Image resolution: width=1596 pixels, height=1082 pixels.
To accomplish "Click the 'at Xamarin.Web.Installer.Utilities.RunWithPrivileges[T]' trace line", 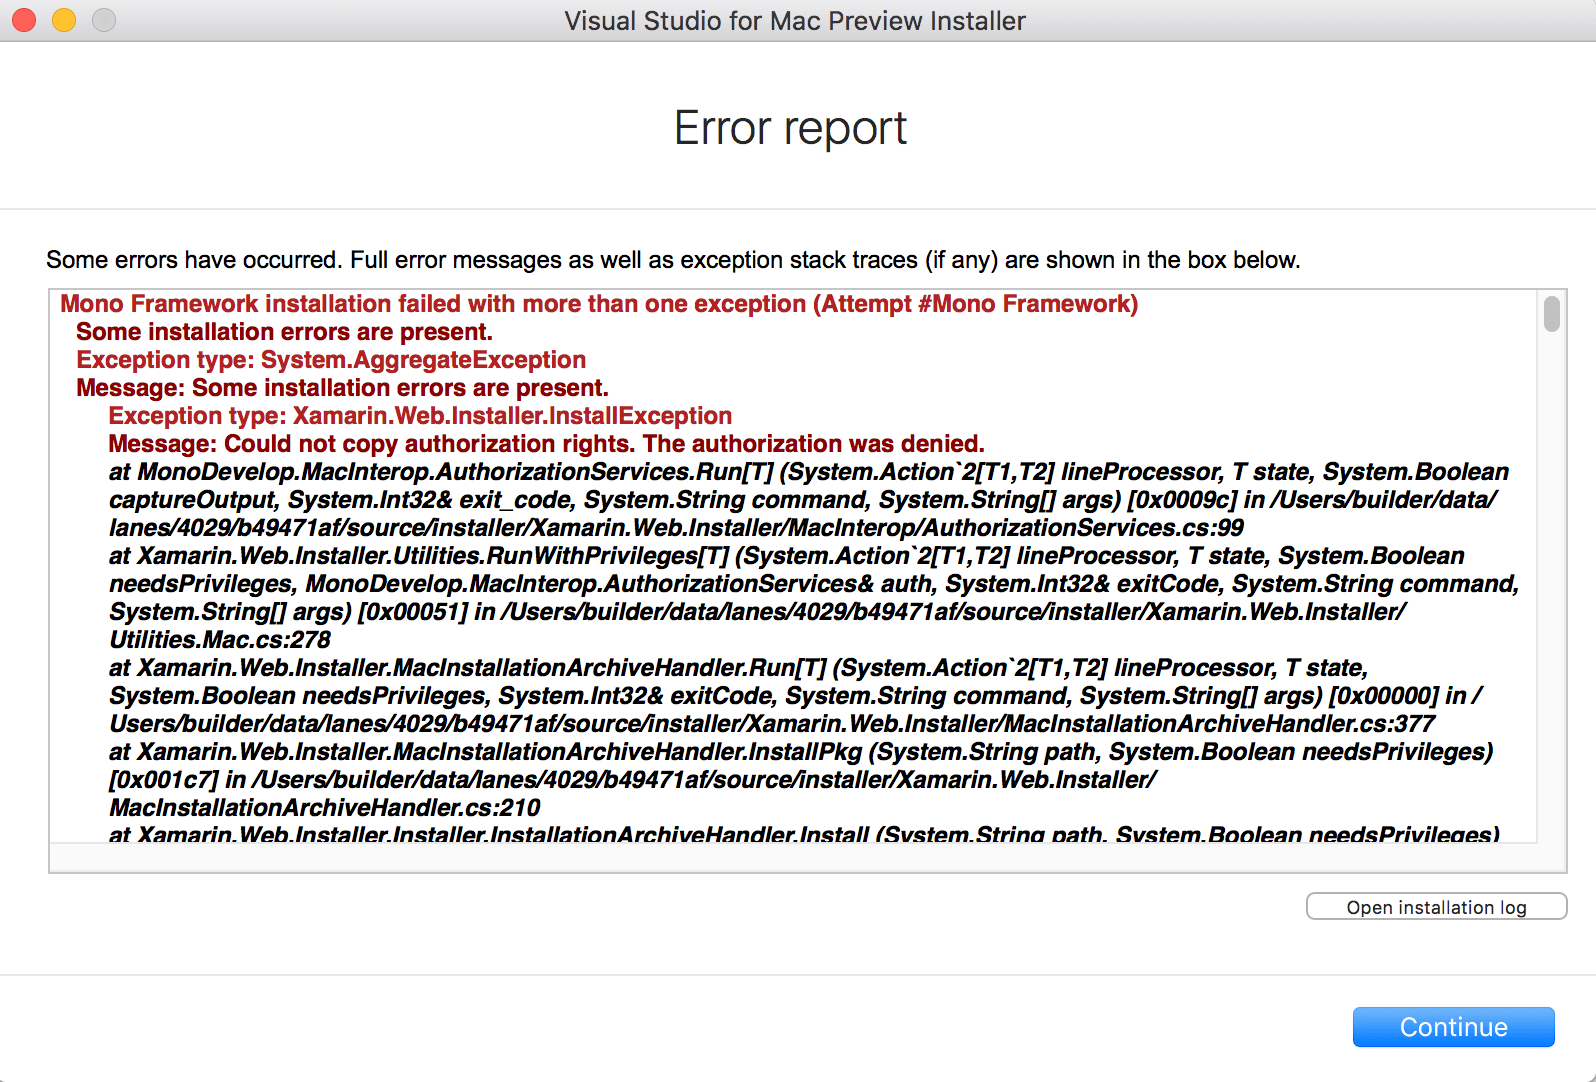I will pos(786,556).
